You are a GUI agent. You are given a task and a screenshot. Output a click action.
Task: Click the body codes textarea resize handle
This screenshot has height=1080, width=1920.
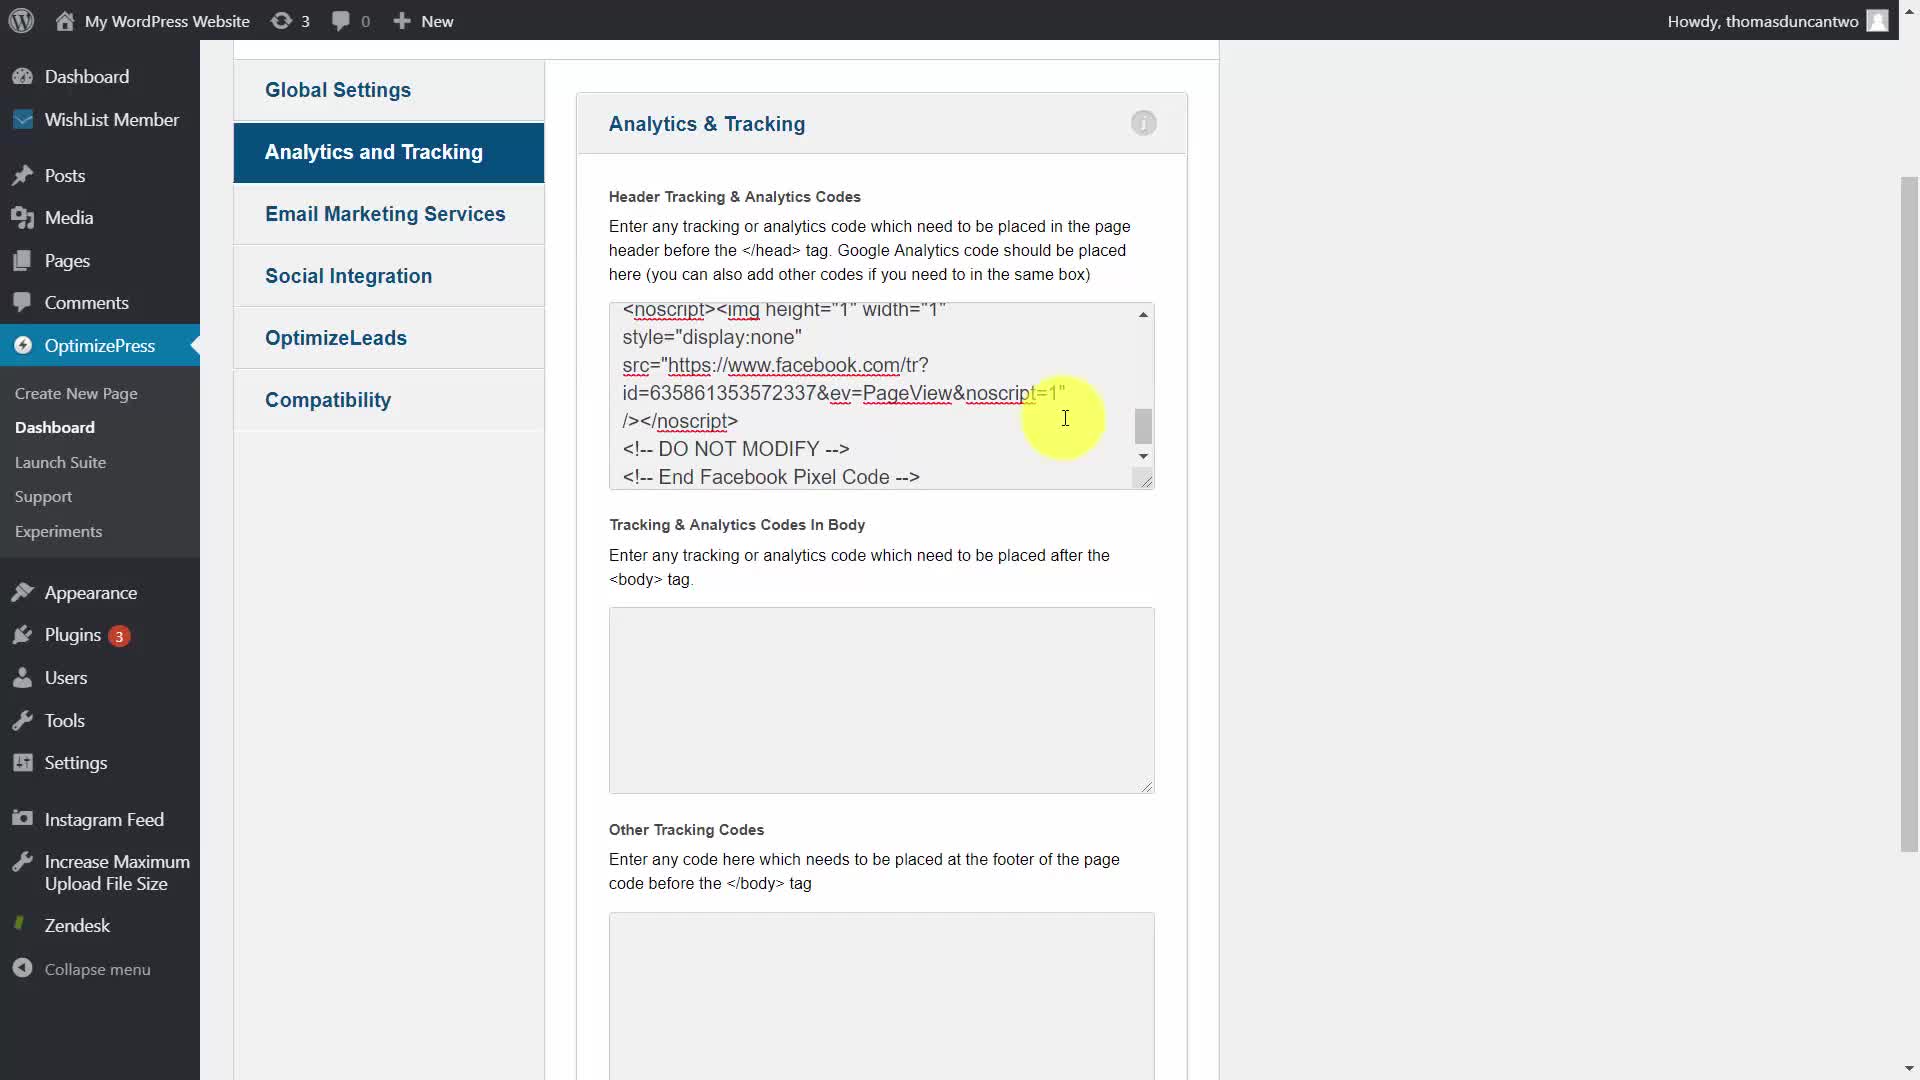tap(1146, 785)
